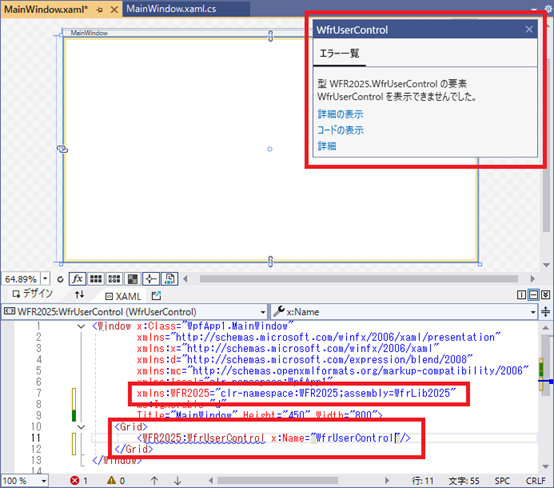This screenshot has height=488, width=554.
Task: Click the bottom margin anchor icon
Action: (270, 261)
